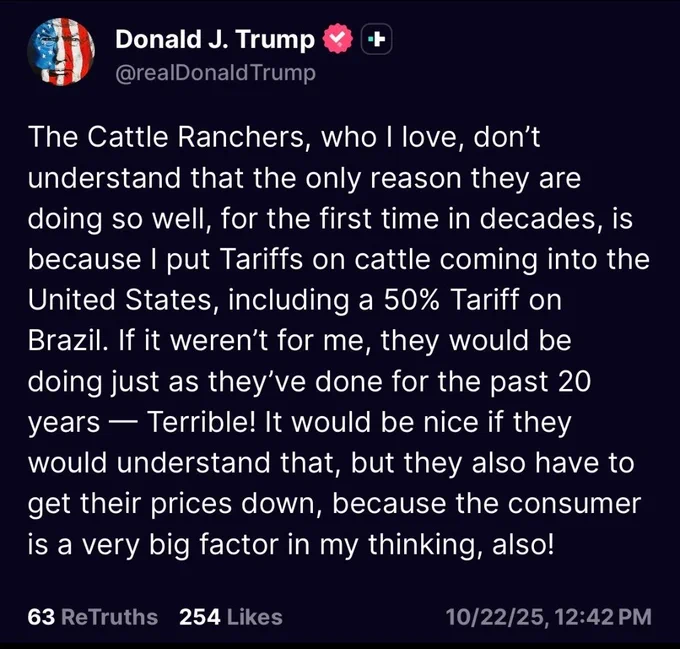
Task: Click the phrase 'The Cattle Ranchers'
Action: [166, 137]
